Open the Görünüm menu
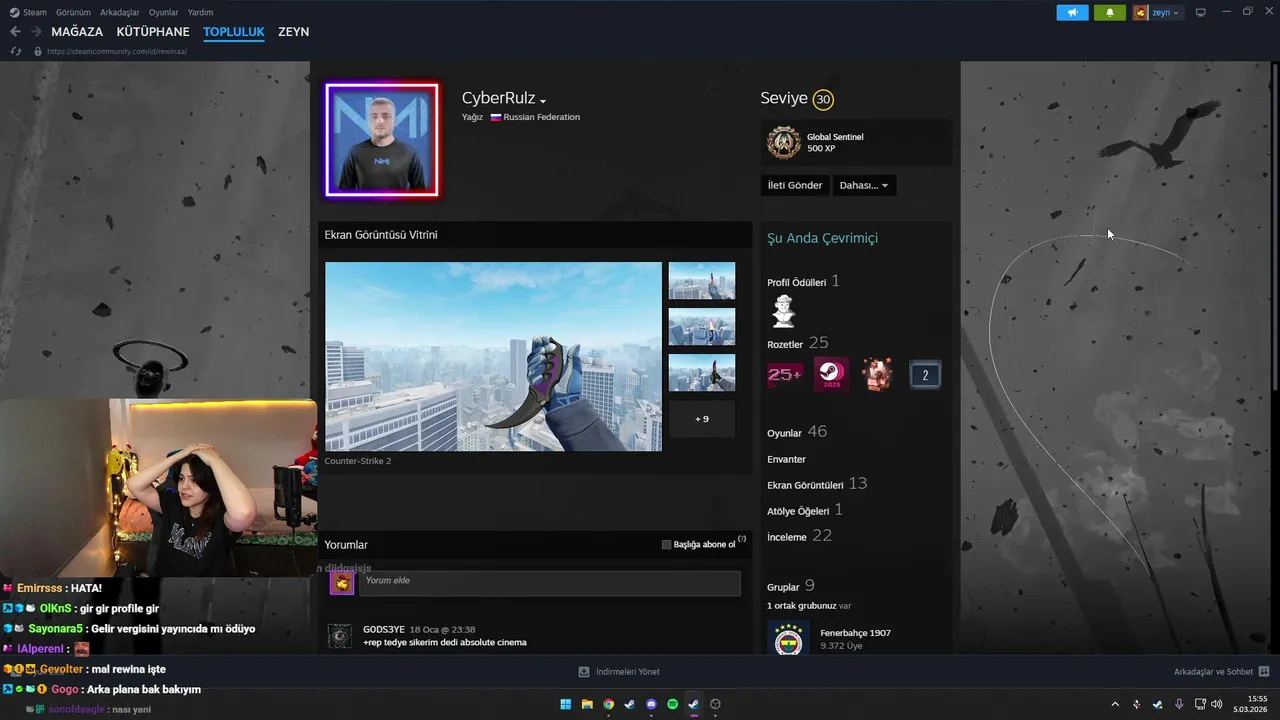1280x720 pixels. pos(73,12)
